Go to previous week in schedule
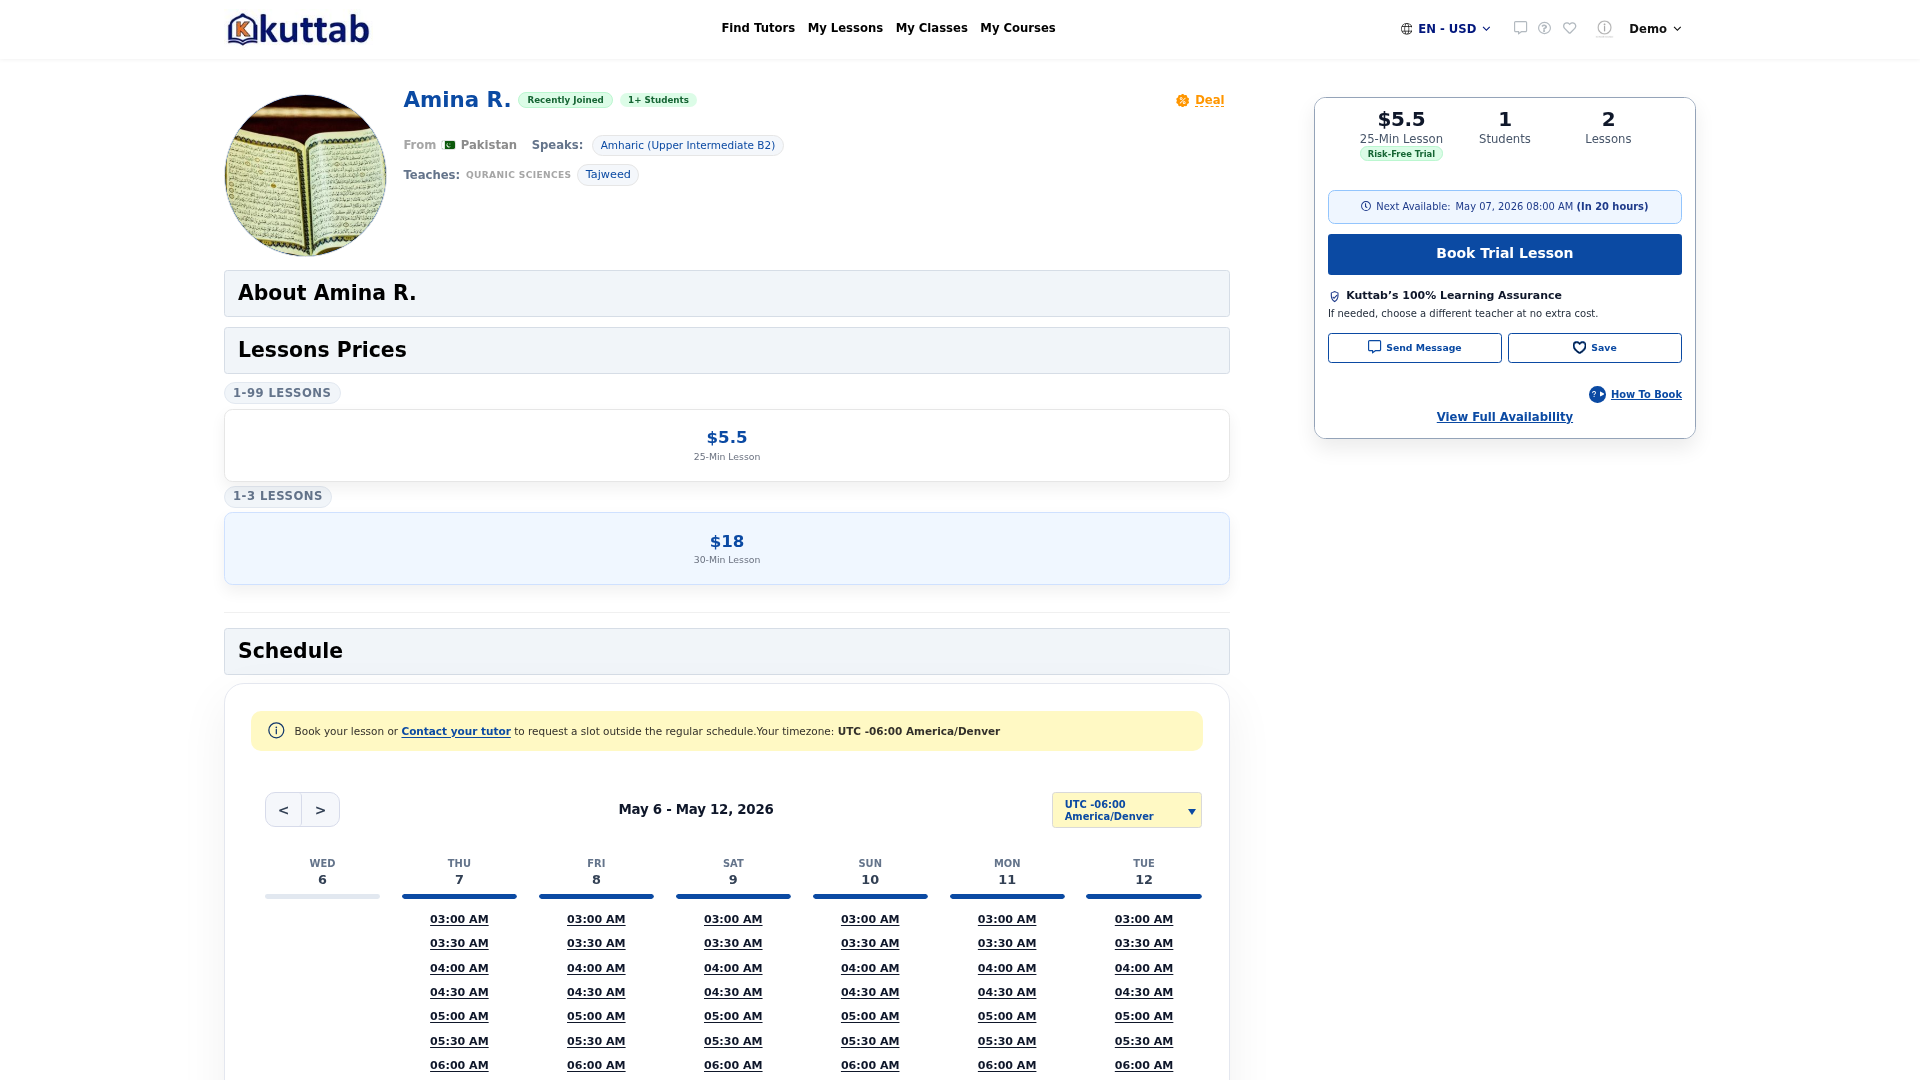The height and width of the screenshot is (1080, 1920). coord(284,810)
